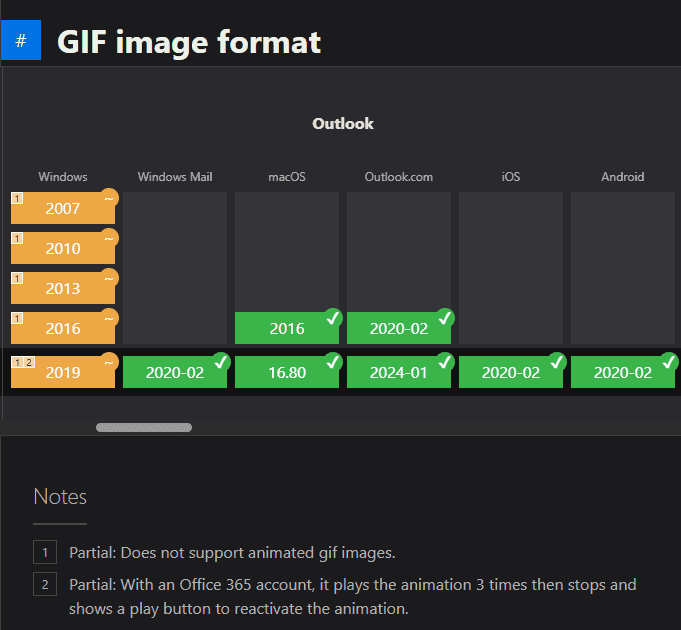
Task: Select the macOS 2016 supported cell
Action: (287, 328)
